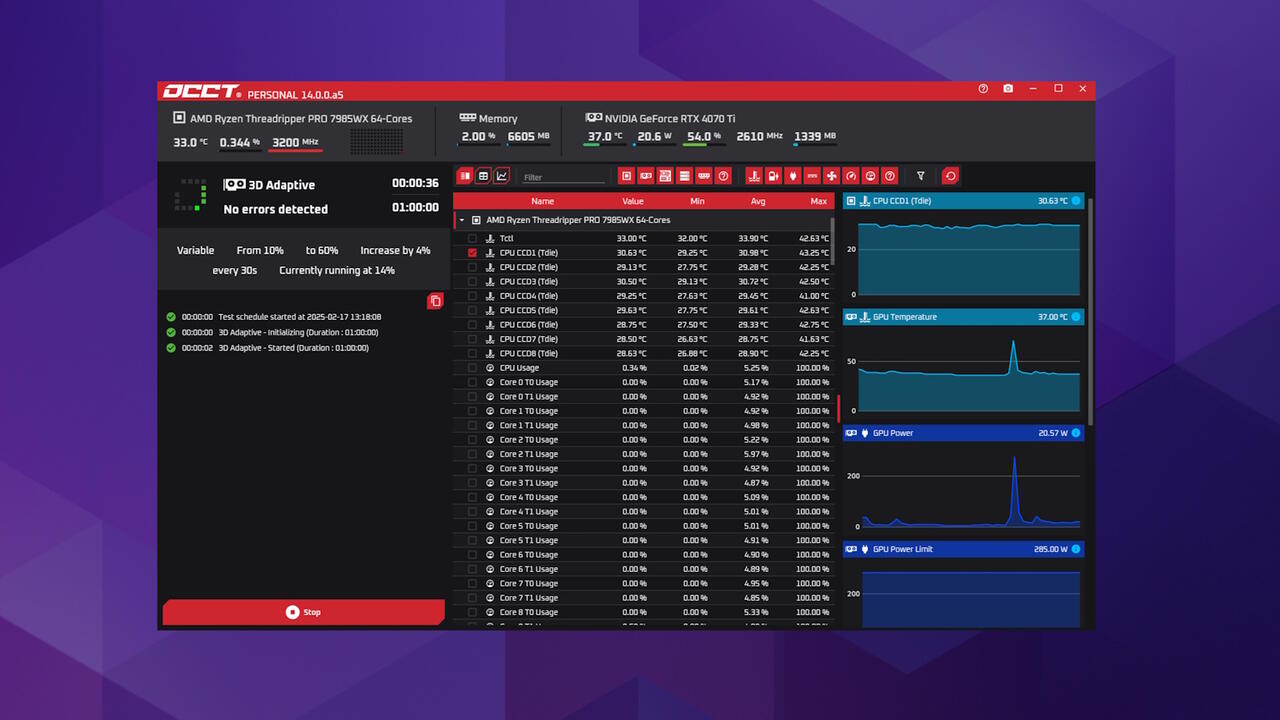Sort table by the Avg column header
The height and width of the screenshot is (720, 1280).
tap(757, 201)
